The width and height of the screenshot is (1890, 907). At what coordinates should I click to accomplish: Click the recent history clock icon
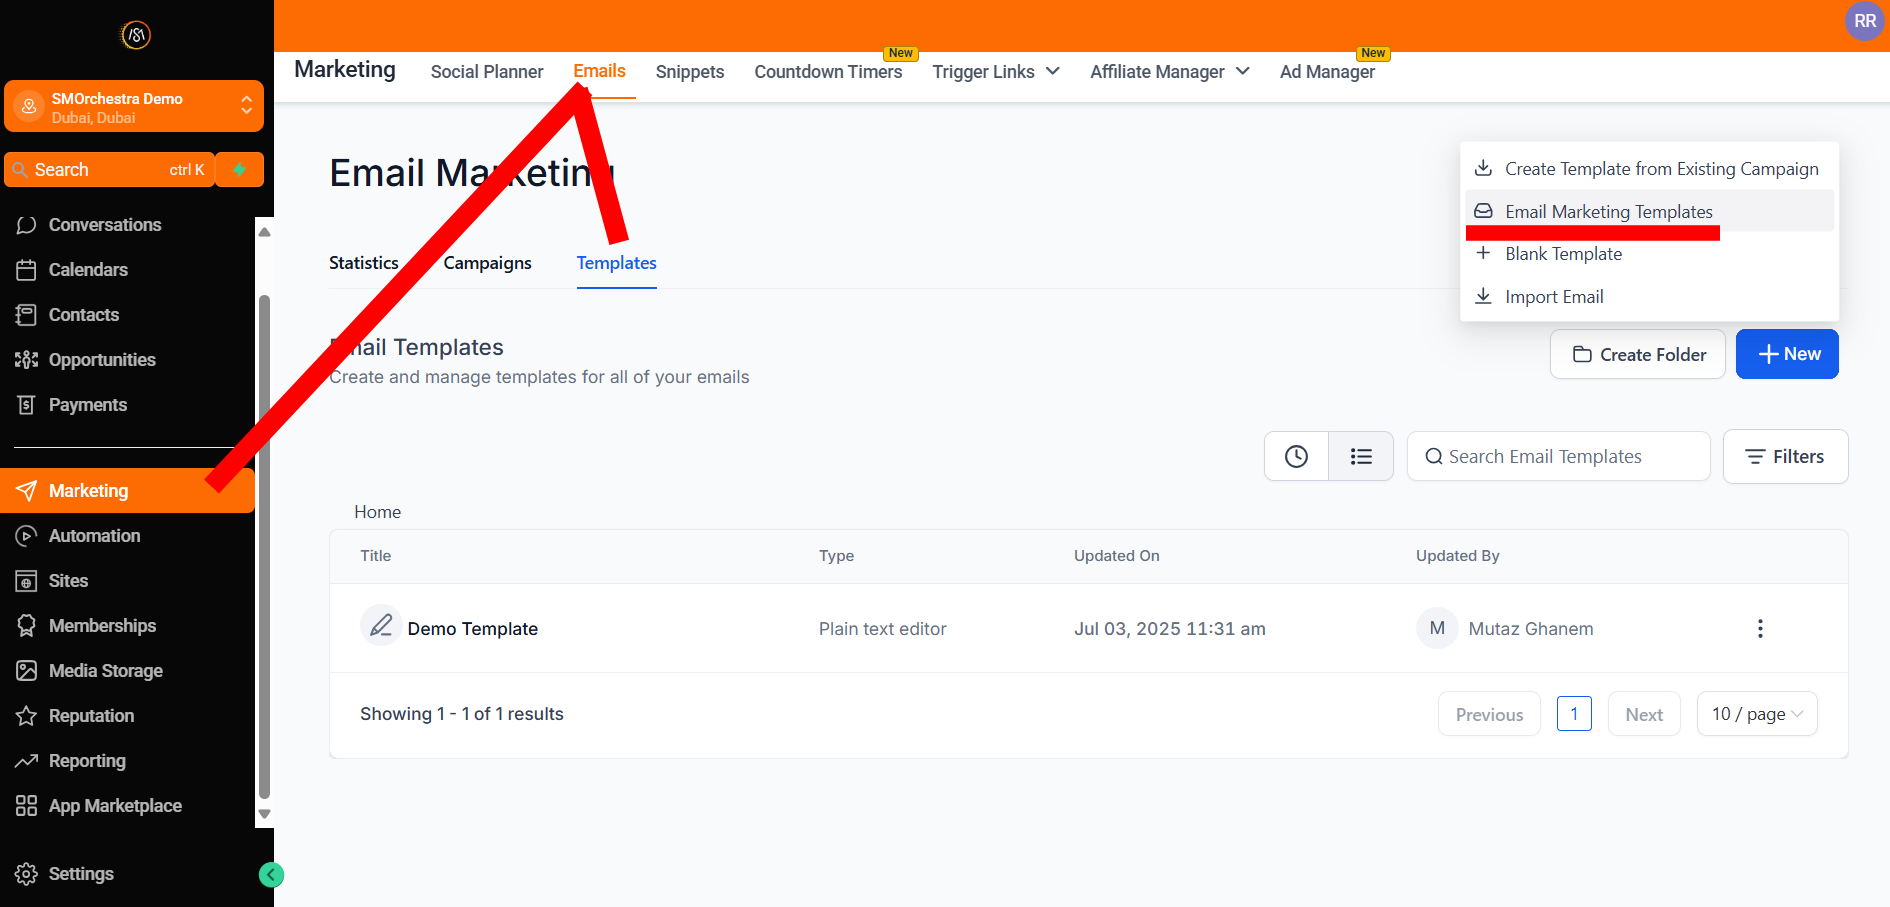pyautogui.click(x=1296, y=457)
